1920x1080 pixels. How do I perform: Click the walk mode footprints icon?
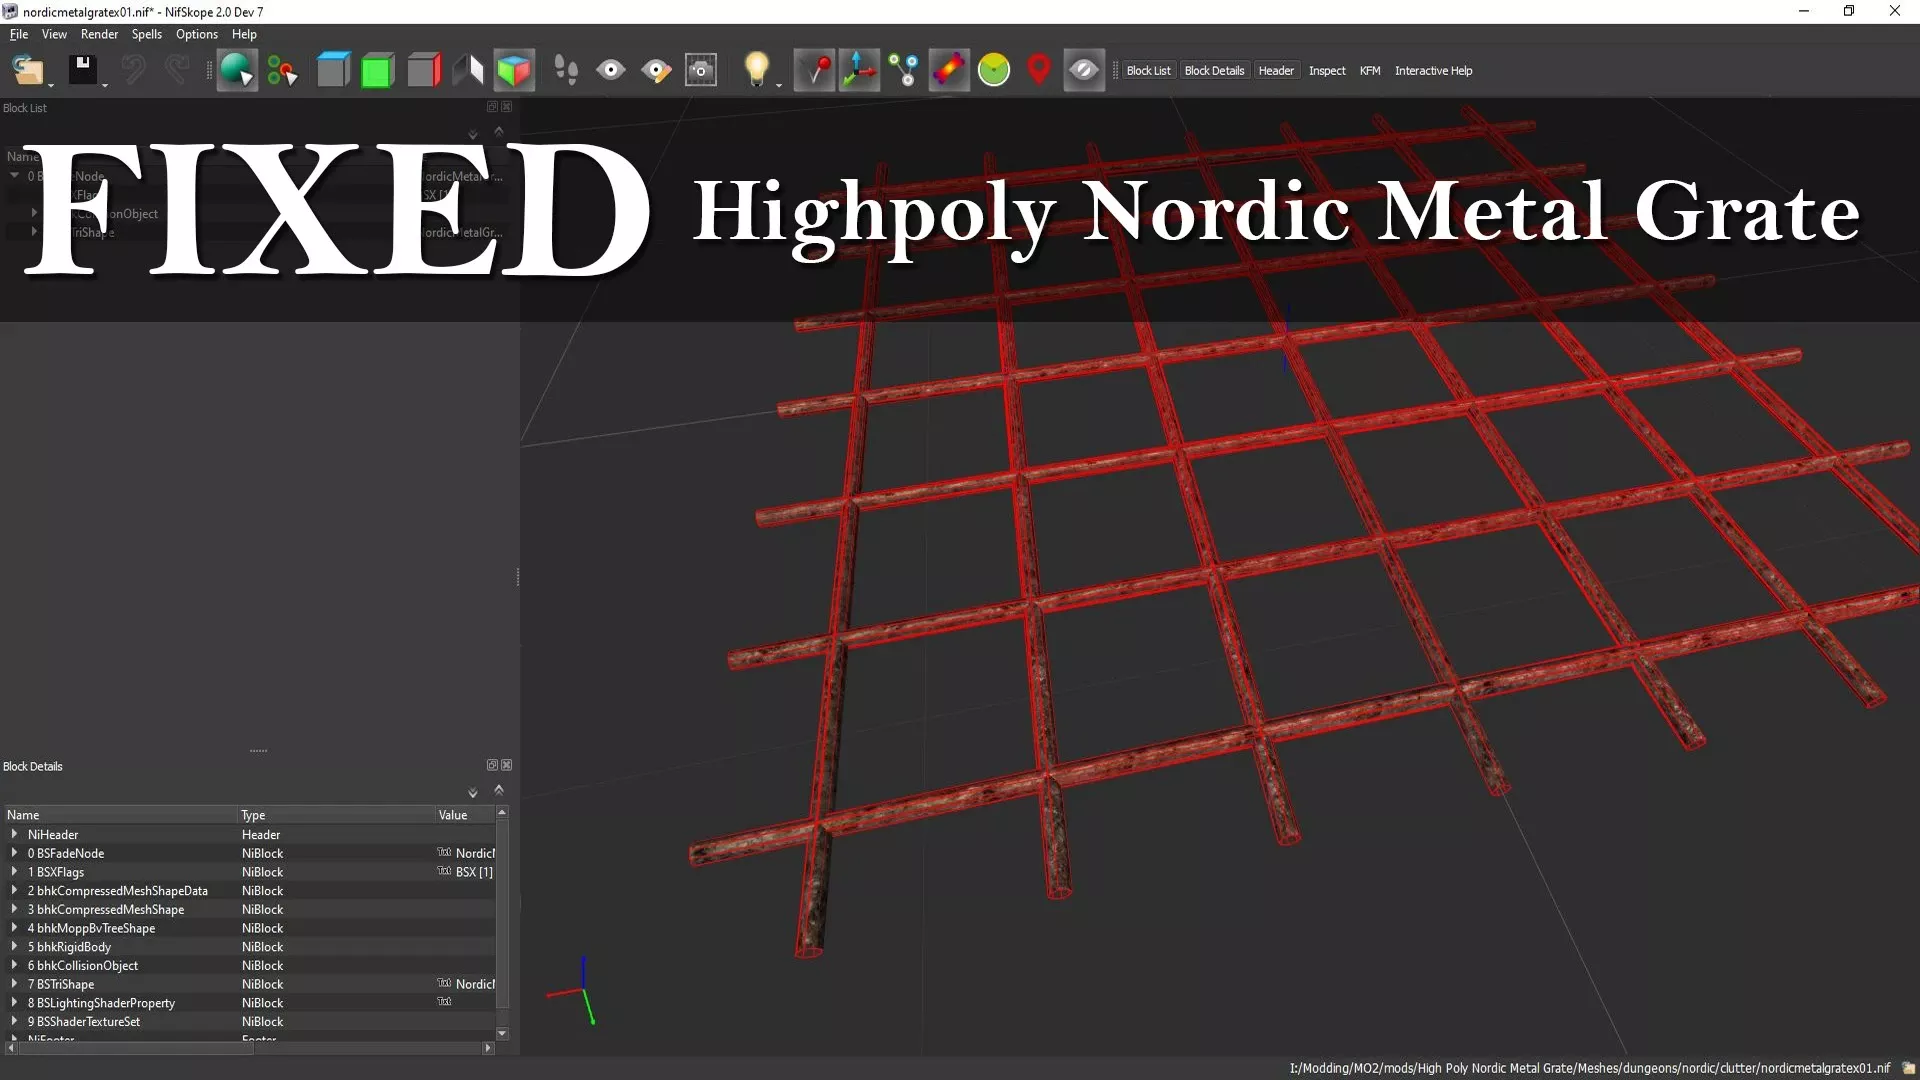click(x=566, y=70)
